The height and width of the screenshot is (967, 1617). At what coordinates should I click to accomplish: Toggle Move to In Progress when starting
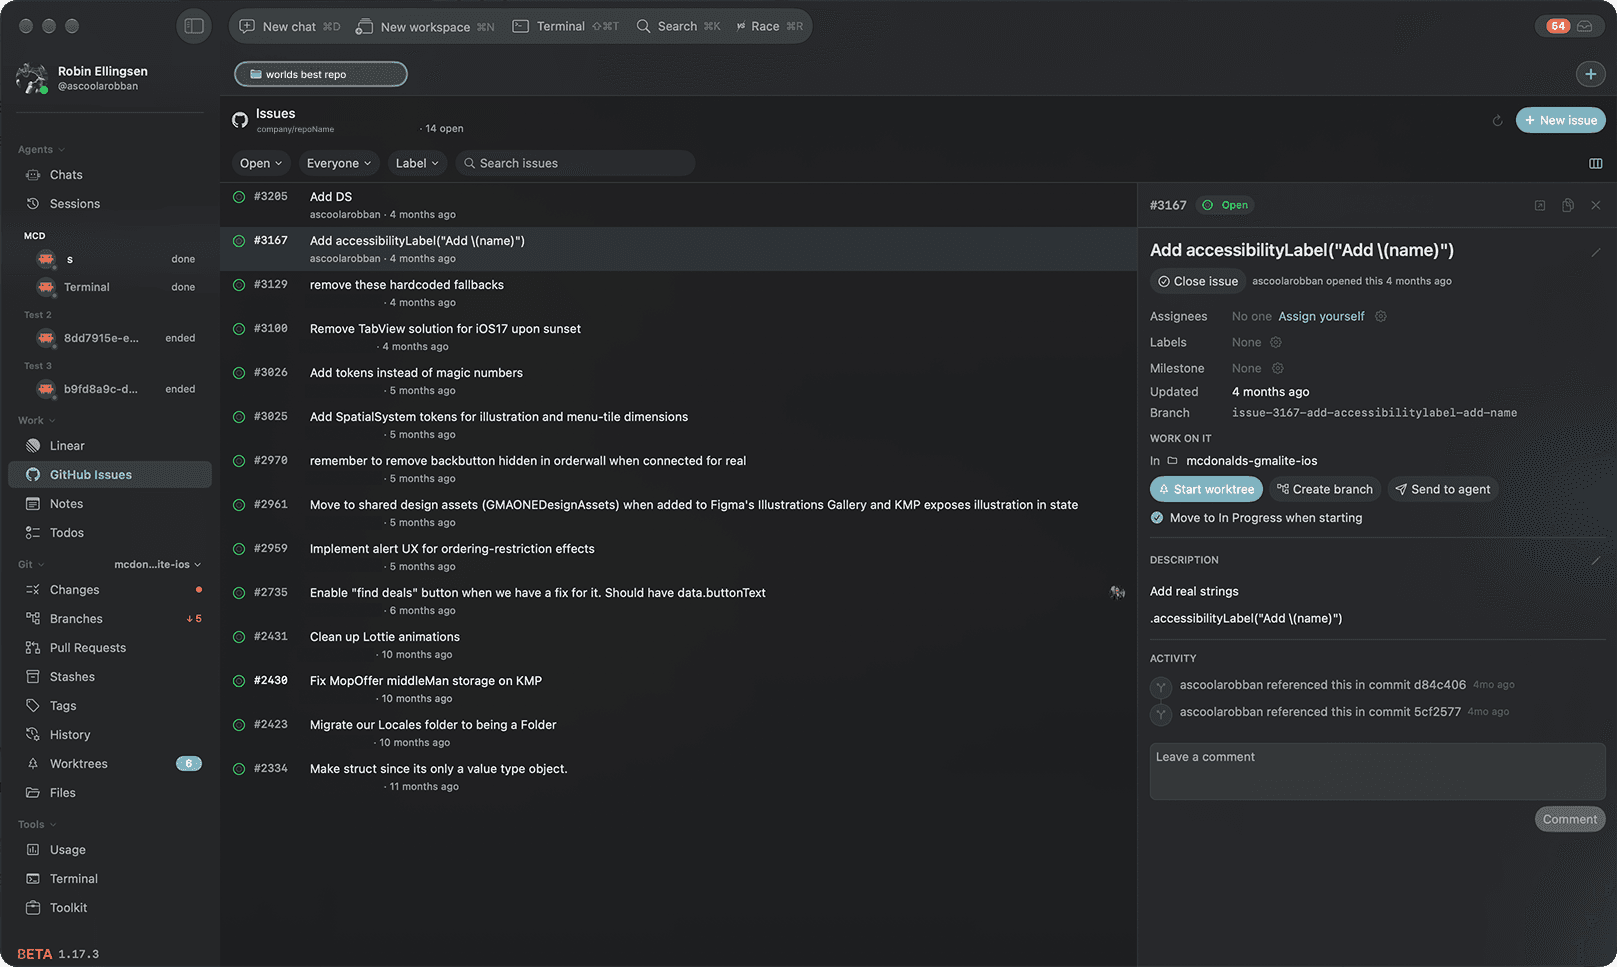(x=1157, y=518)
